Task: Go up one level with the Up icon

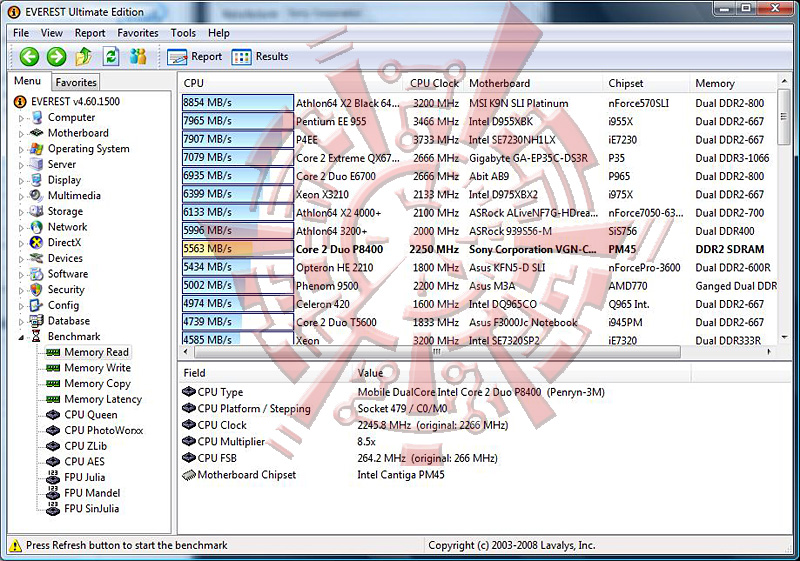Action: coord(84,56)
